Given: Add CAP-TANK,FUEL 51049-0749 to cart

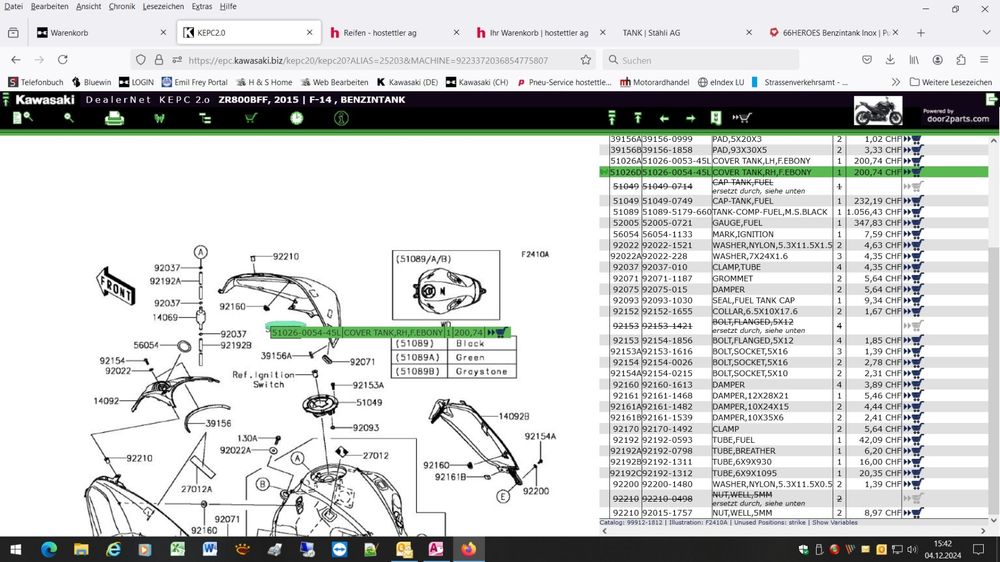Looking at the screenshot, I should pos(913,201).
